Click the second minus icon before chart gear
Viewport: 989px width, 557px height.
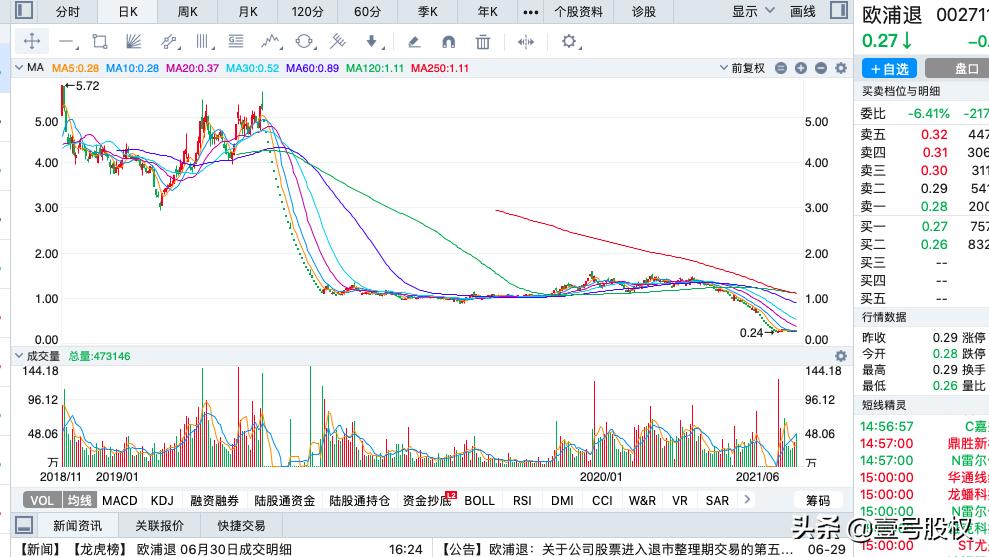pyautogui.click(x=821, y=68)
